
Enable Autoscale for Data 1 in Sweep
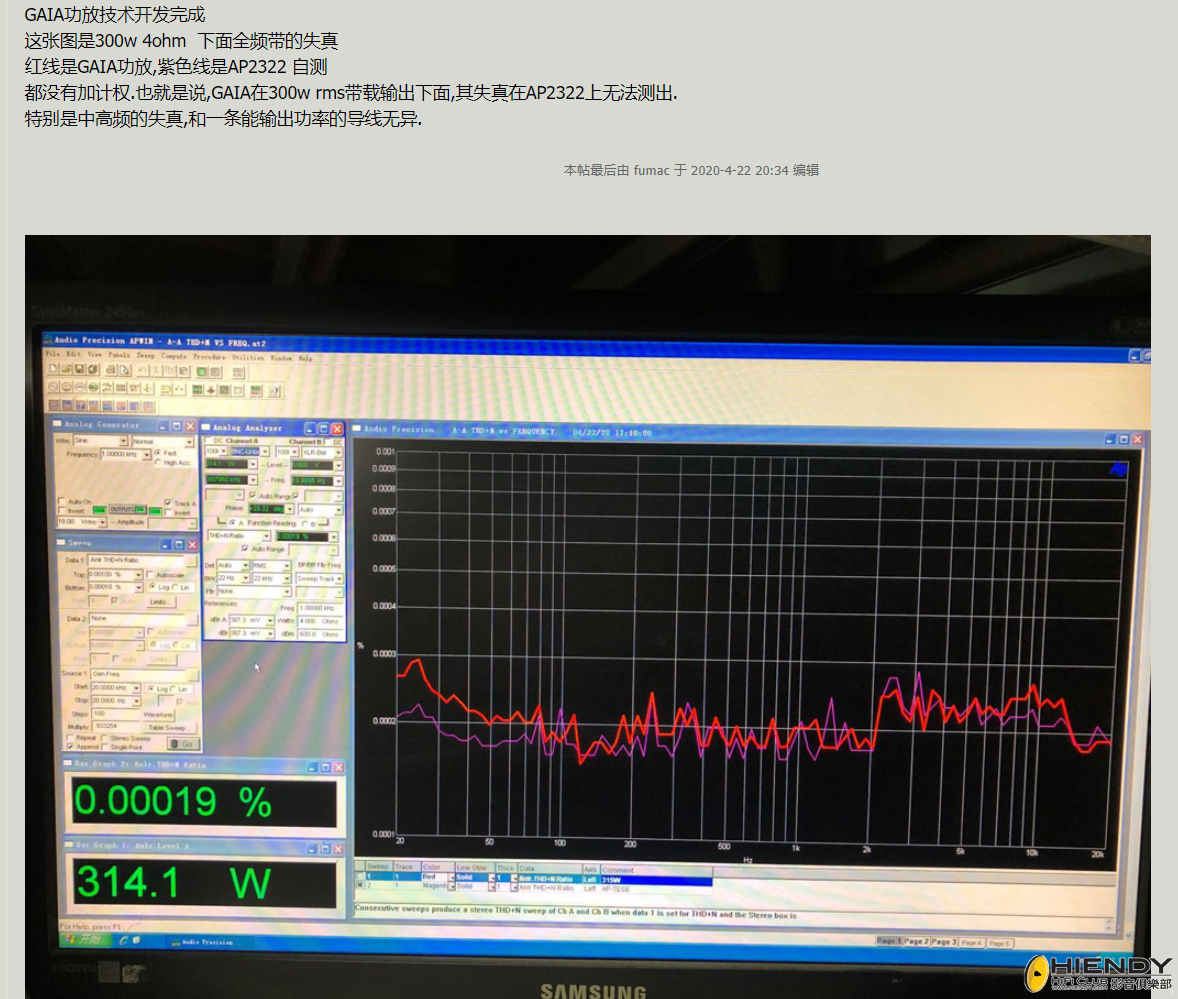(x=150, y=575)
